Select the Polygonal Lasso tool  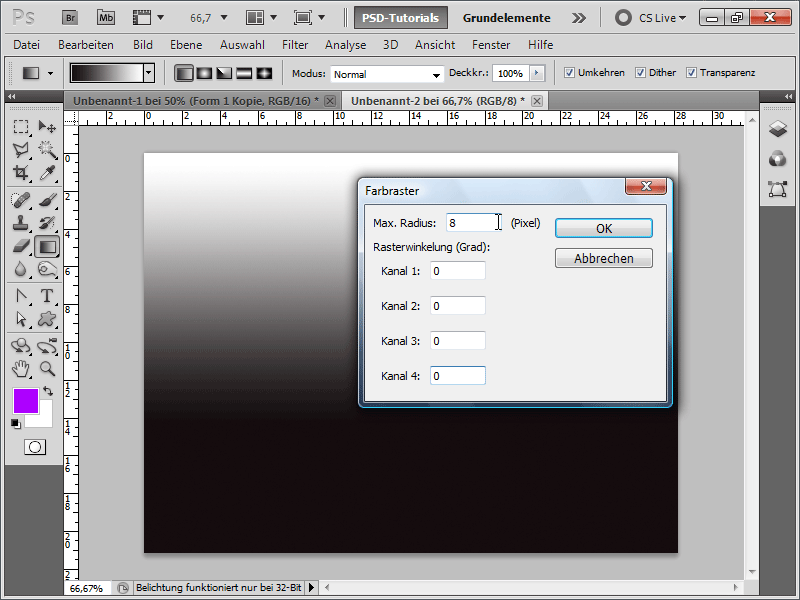21,149
